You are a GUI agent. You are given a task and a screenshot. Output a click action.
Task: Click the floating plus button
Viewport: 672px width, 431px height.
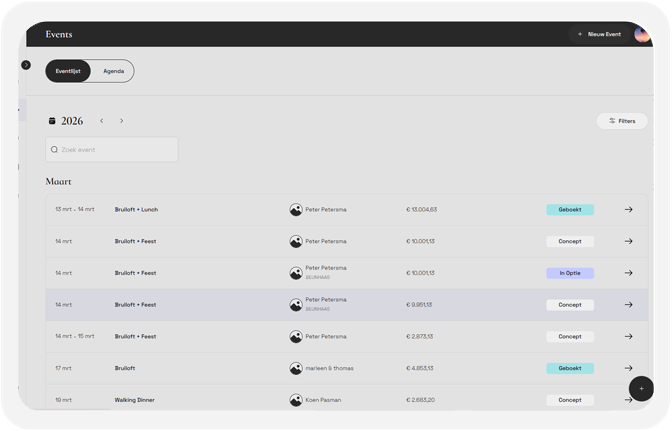(641, 389)
